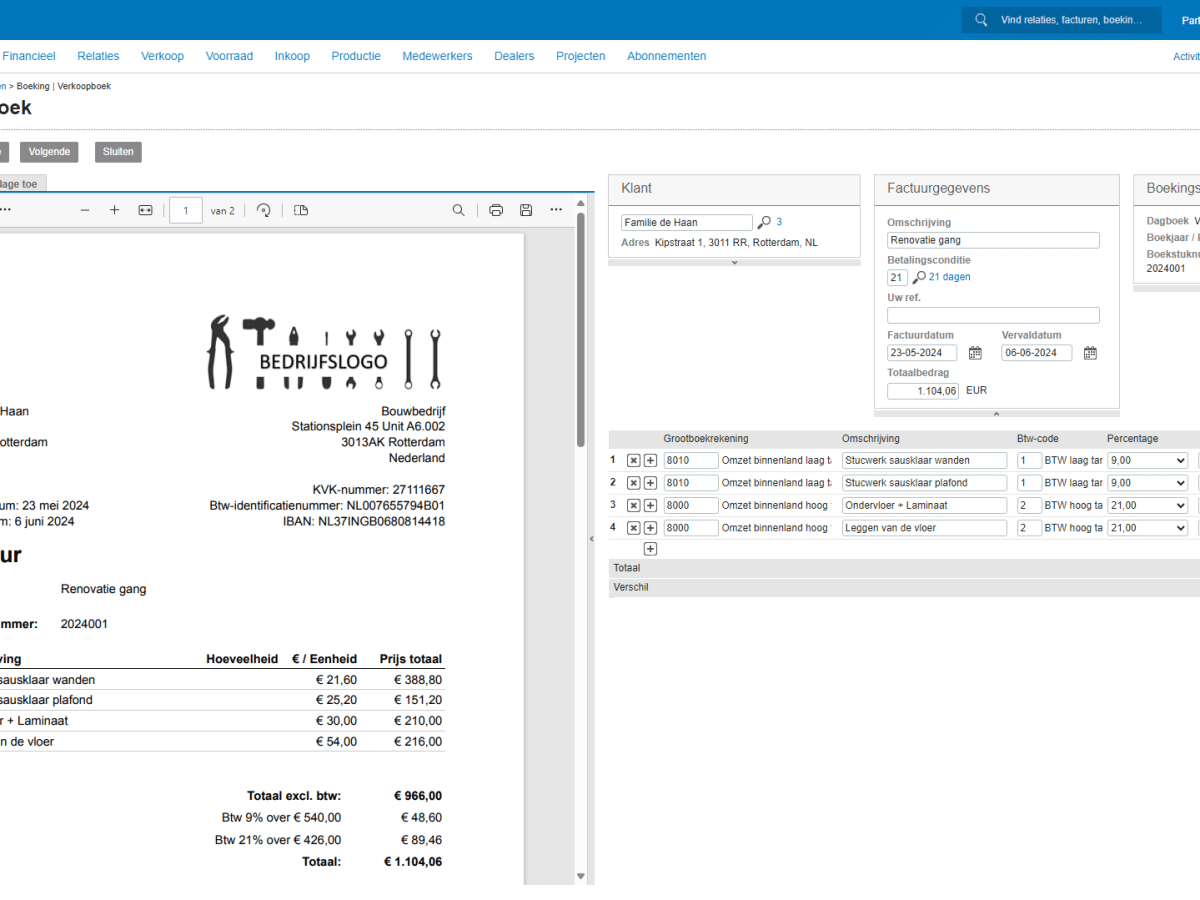This screenshot has height=900, width=1200.
Task: Open the PDF find magnifier icon
Action: tap(458, 210)
